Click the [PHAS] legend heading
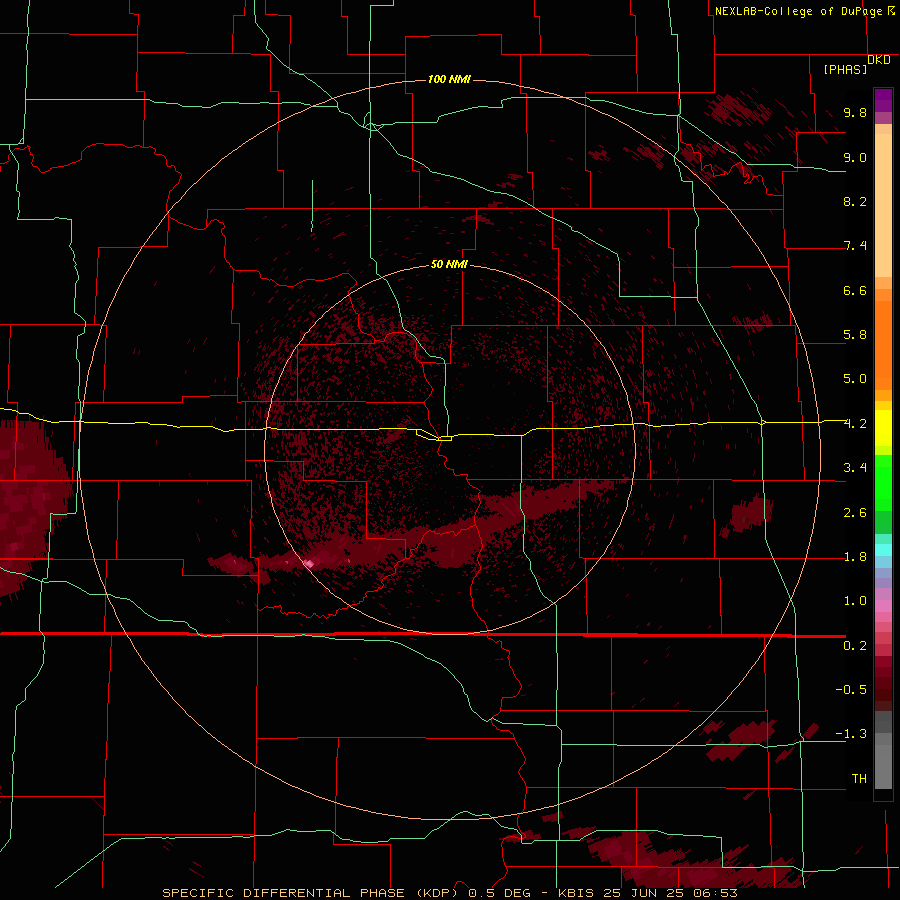900x900 pixels. click(x=845, y=69)
